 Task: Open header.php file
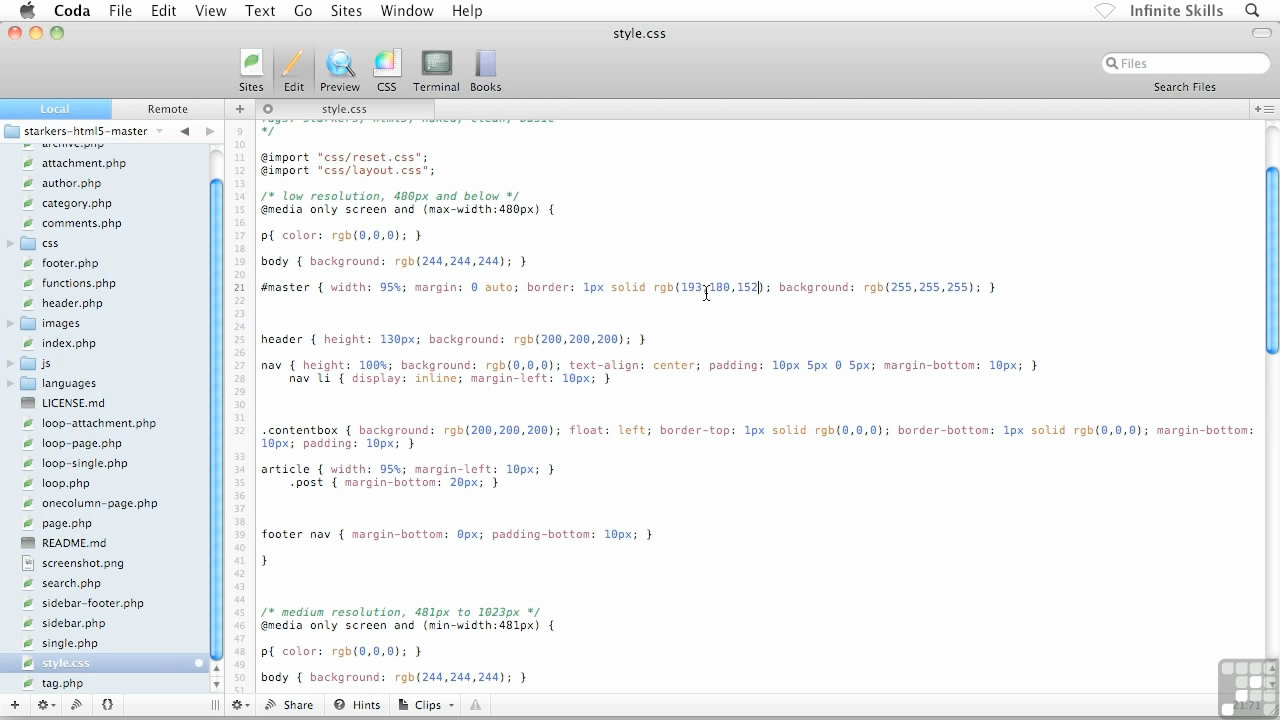coord(72,303)
